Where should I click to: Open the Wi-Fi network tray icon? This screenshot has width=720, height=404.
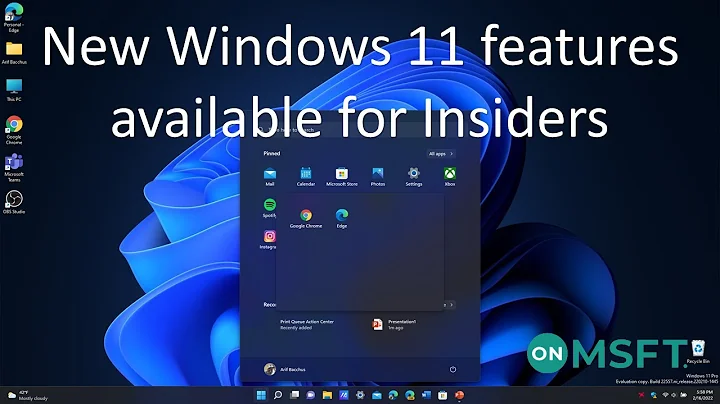[x=665, y=395]
